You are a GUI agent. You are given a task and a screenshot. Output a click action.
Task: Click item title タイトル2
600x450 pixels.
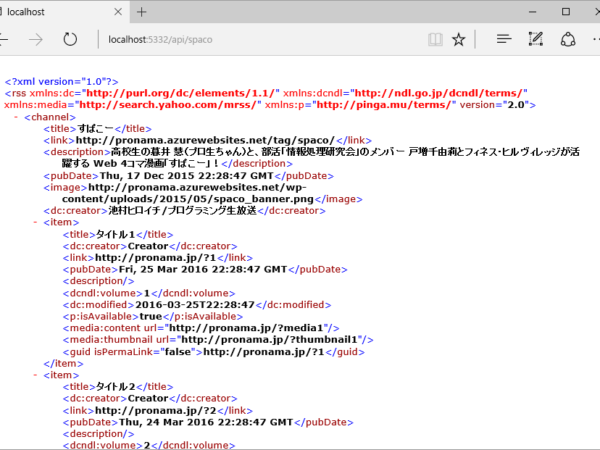115,386
